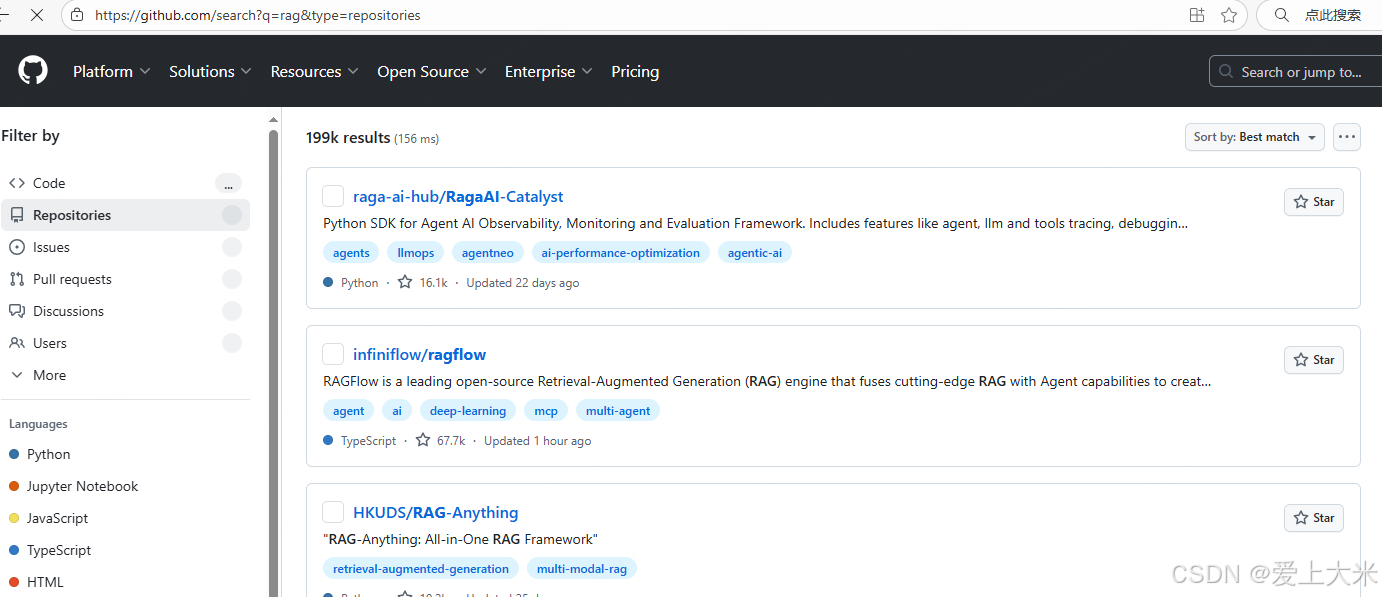Screen dimensions: 1382x597
Task: Open infiniflow/ragflow repository link
Action: [x=419, y=355]
